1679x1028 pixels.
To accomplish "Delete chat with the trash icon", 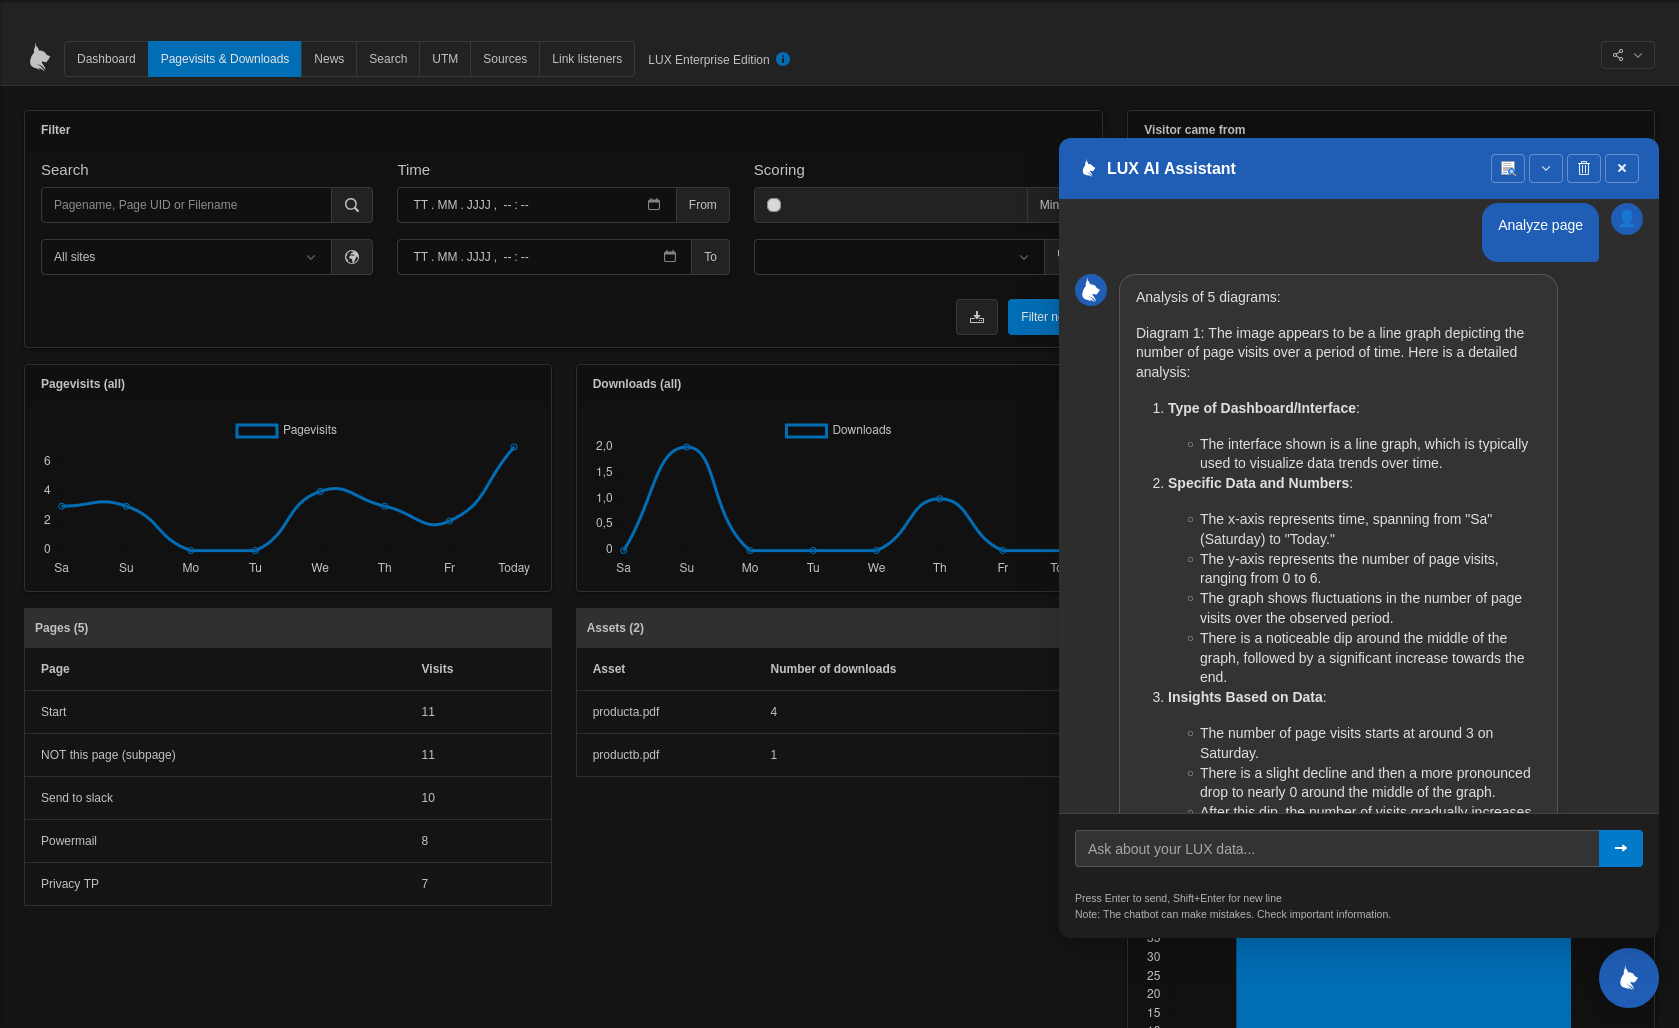I will tap(1584, 169).
